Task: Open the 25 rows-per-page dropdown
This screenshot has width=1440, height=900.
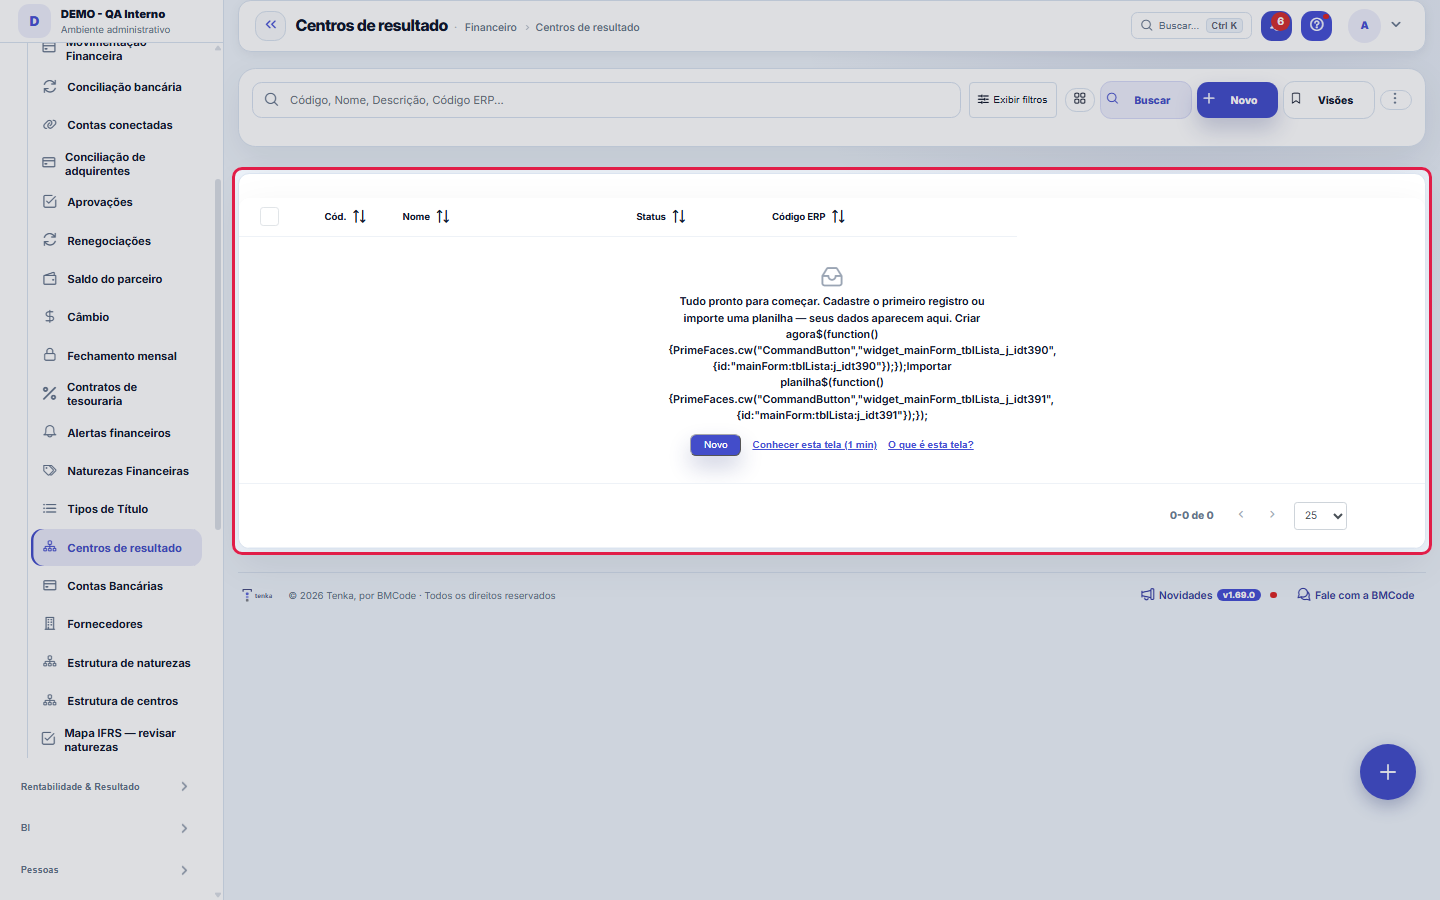Action: [x=1320, y=516]
